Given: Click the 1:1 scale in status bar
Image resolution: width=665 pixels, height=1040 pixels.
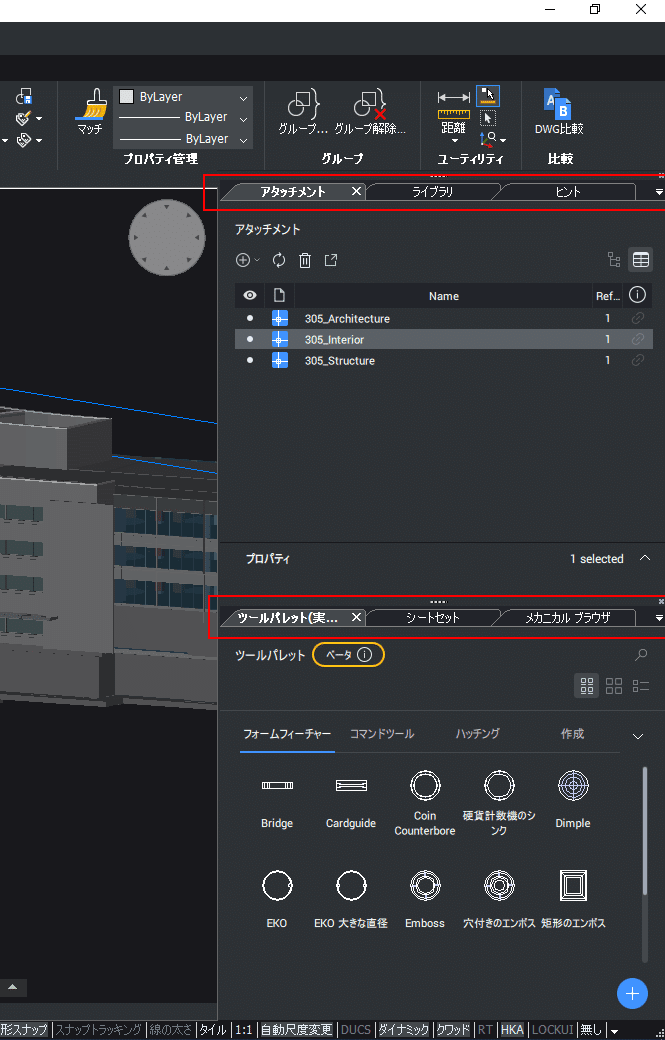Looking at the screenshot, I should tap(243, 1029).
